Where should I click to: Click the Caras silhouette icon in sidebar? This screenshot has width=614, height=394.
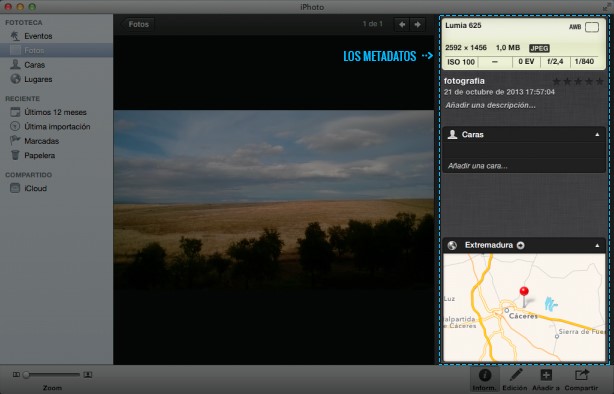pos(15,64)
